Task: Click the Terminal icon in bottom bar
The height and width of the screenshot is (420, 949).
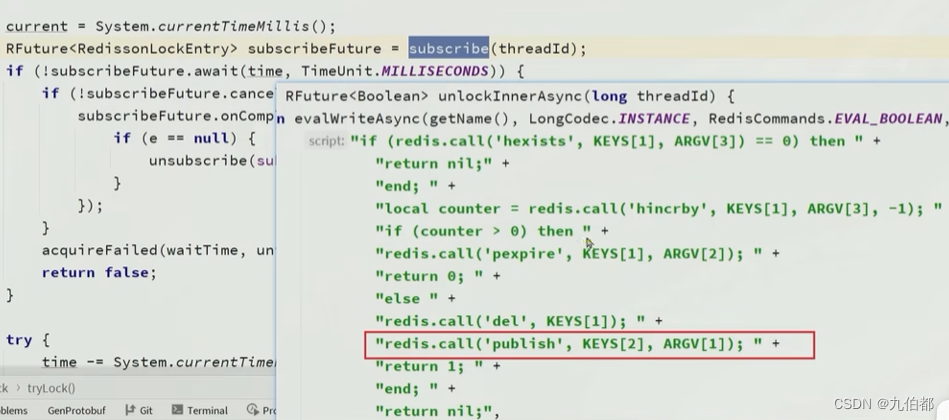Action: pyautogui.click(x=177, y=410)
